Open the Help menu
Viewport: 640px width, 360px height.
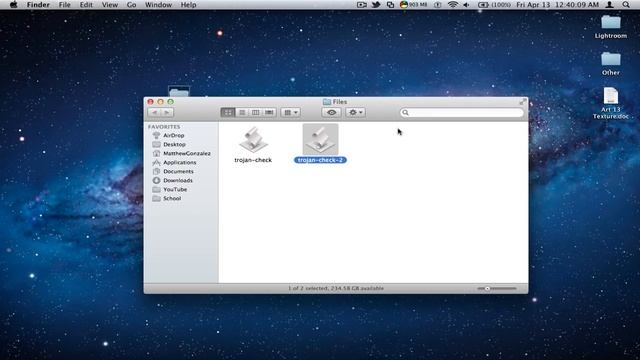[188, 5]
